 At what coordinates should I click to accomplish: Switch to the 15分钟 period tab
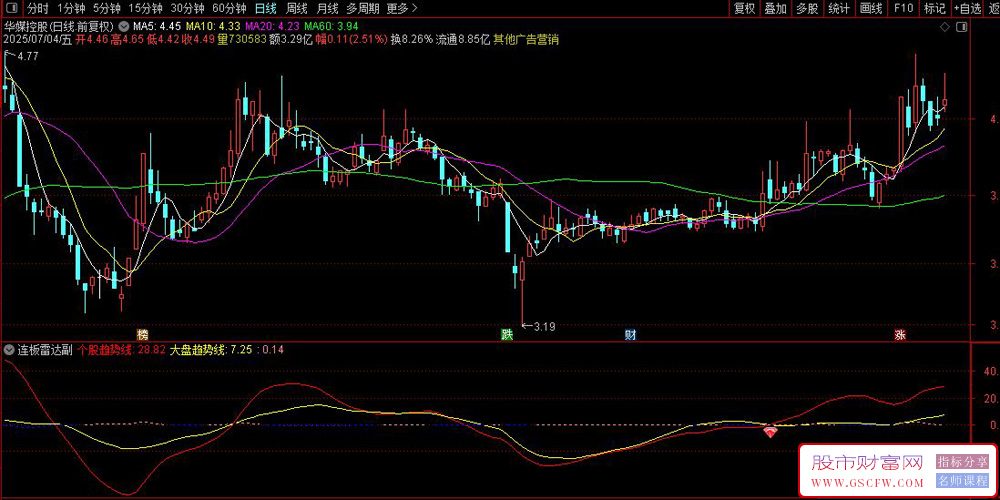[x=145, y=8]
